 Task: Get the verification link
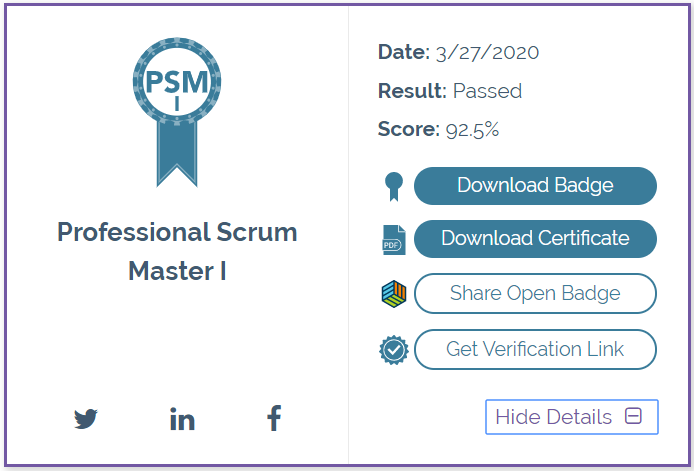coord(535,349)
